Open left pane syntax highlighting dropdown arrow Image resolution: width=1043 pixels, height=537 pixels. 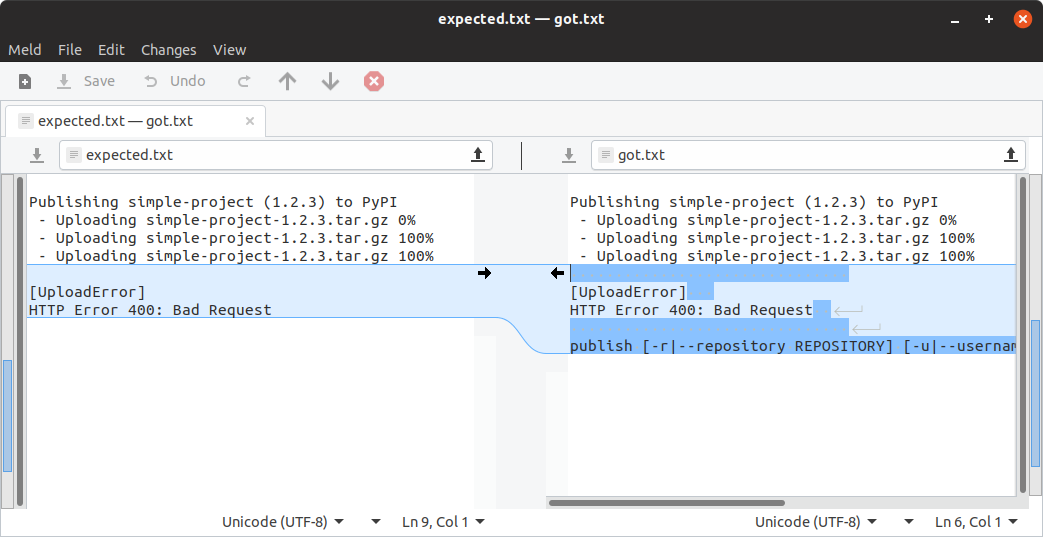click(375, 522)
